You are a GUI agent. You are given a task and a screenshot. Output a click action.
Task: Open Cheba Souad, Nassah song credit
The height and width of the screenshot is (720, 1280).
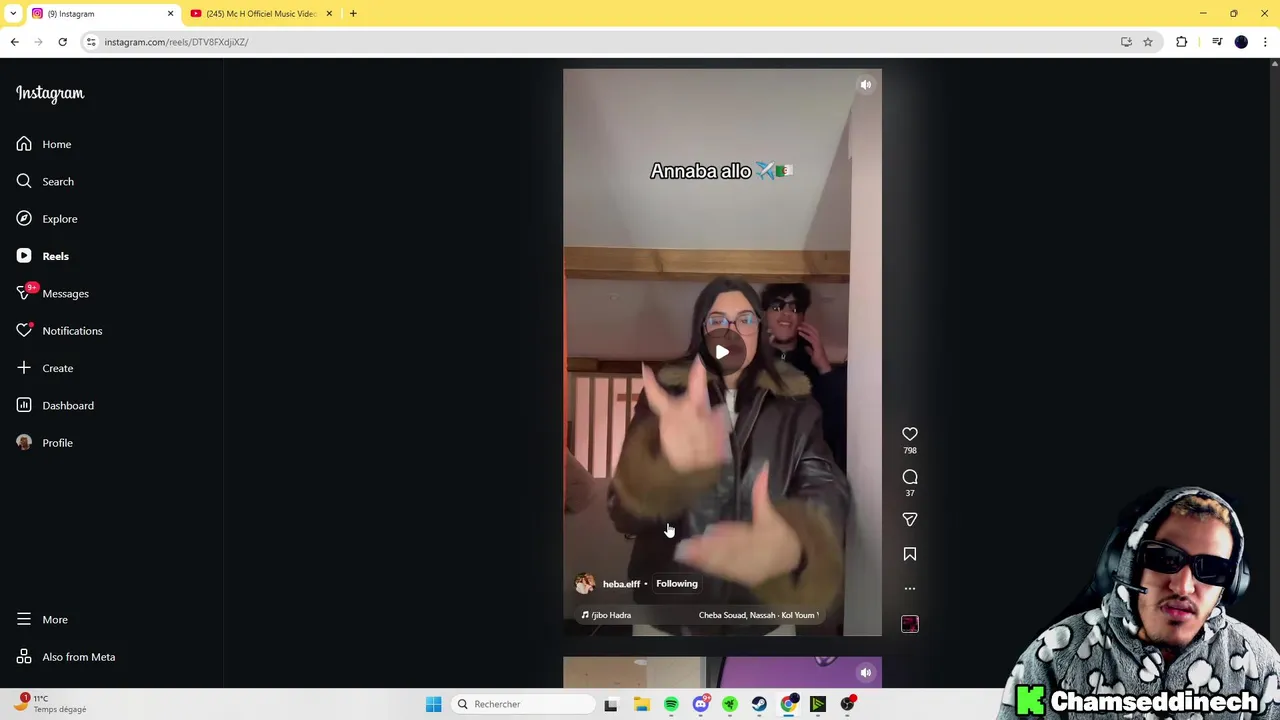pos(758,615)
